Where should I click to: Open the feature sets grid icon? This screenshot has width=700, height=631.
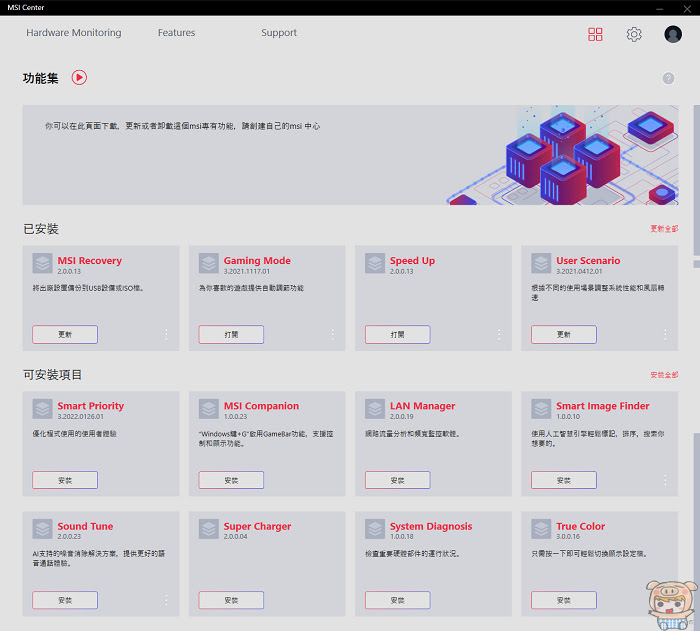[595, 34]
